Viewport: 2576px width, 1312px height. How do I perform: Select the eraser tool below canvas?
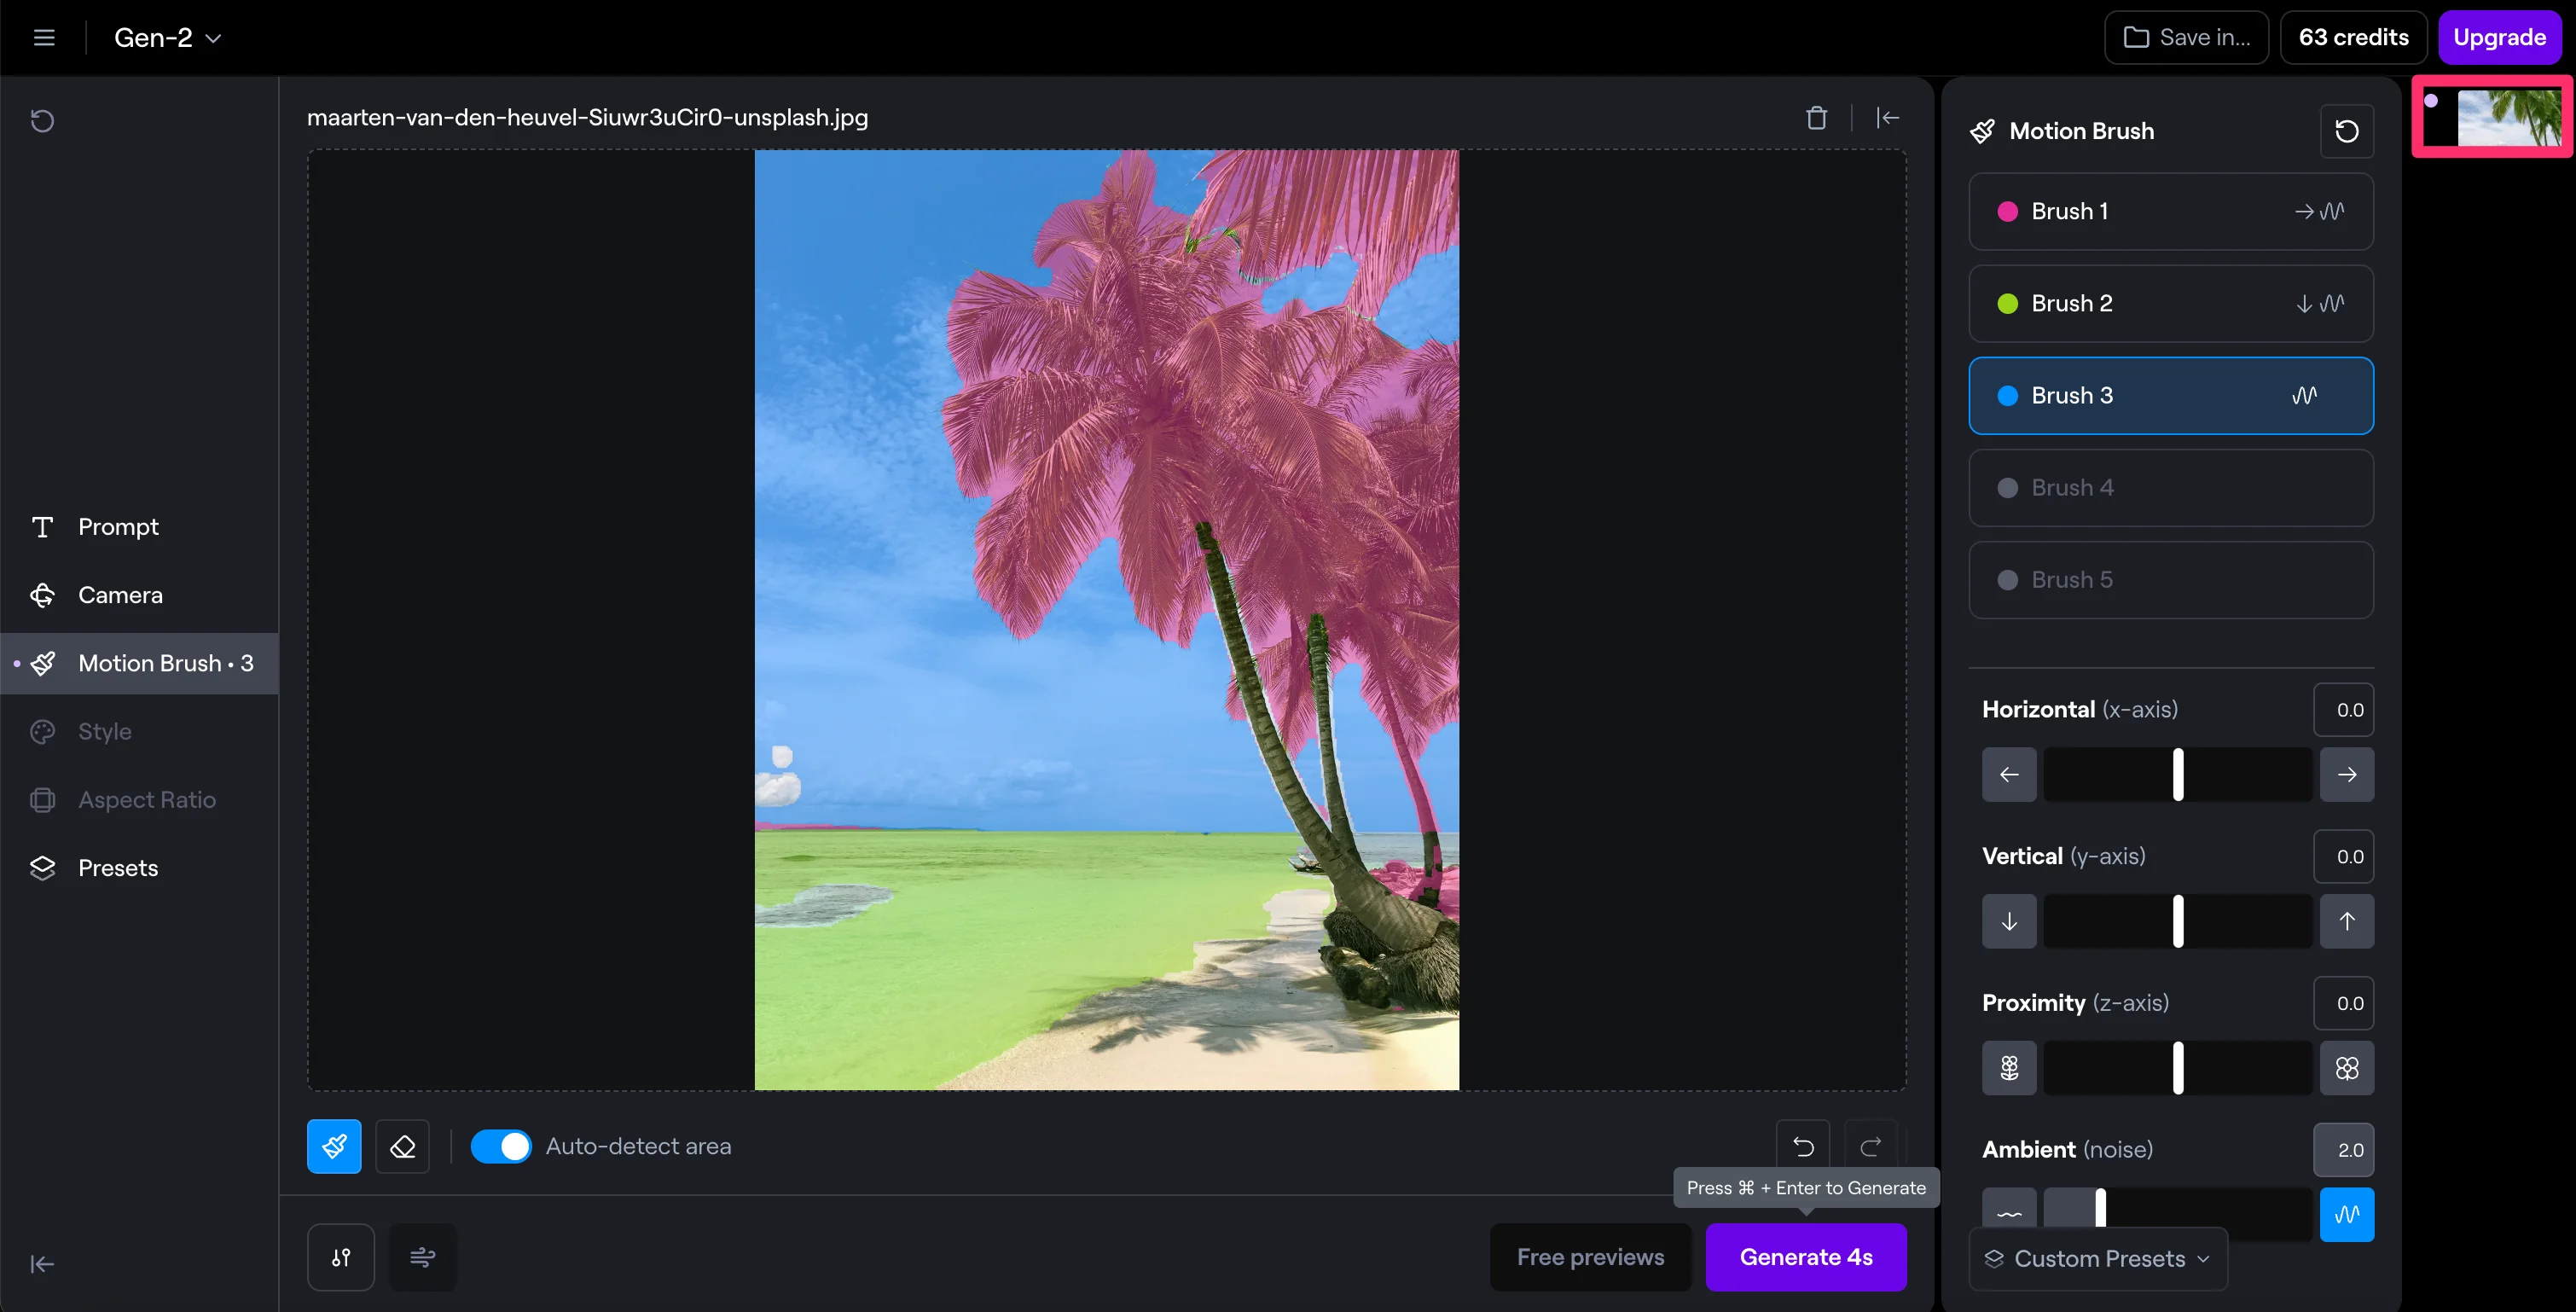pos(402,1146)
